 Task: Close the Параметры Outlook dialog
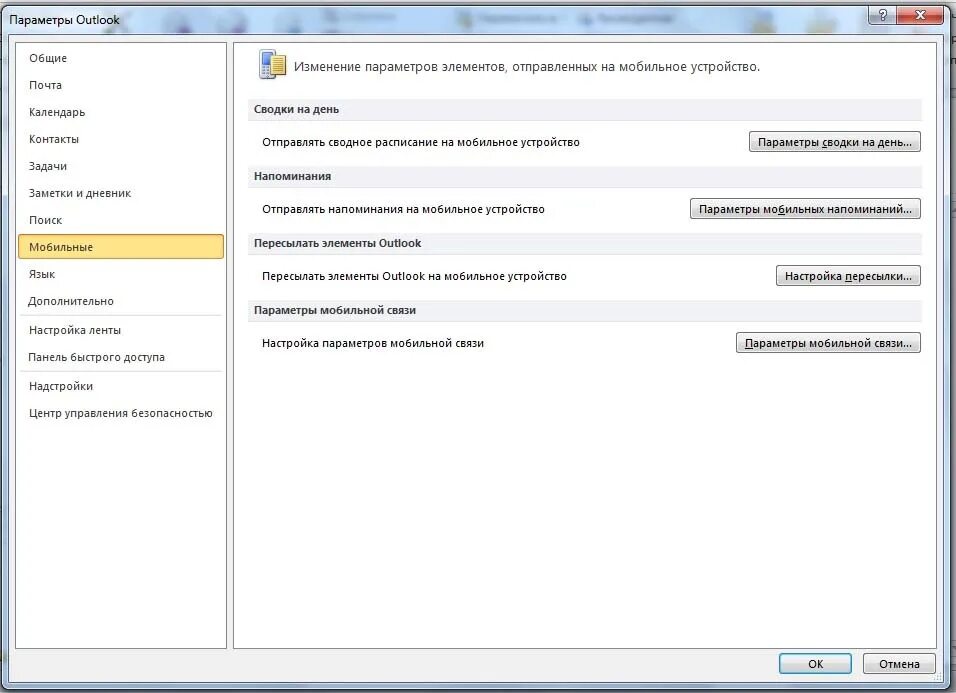pos(921,15)
